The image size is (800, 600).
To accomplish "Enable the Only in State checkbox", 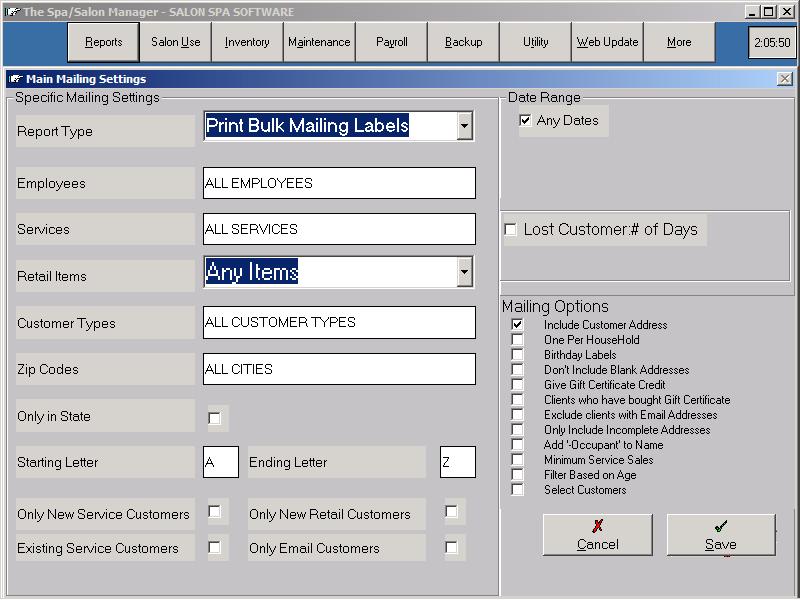I will (214, 417).
